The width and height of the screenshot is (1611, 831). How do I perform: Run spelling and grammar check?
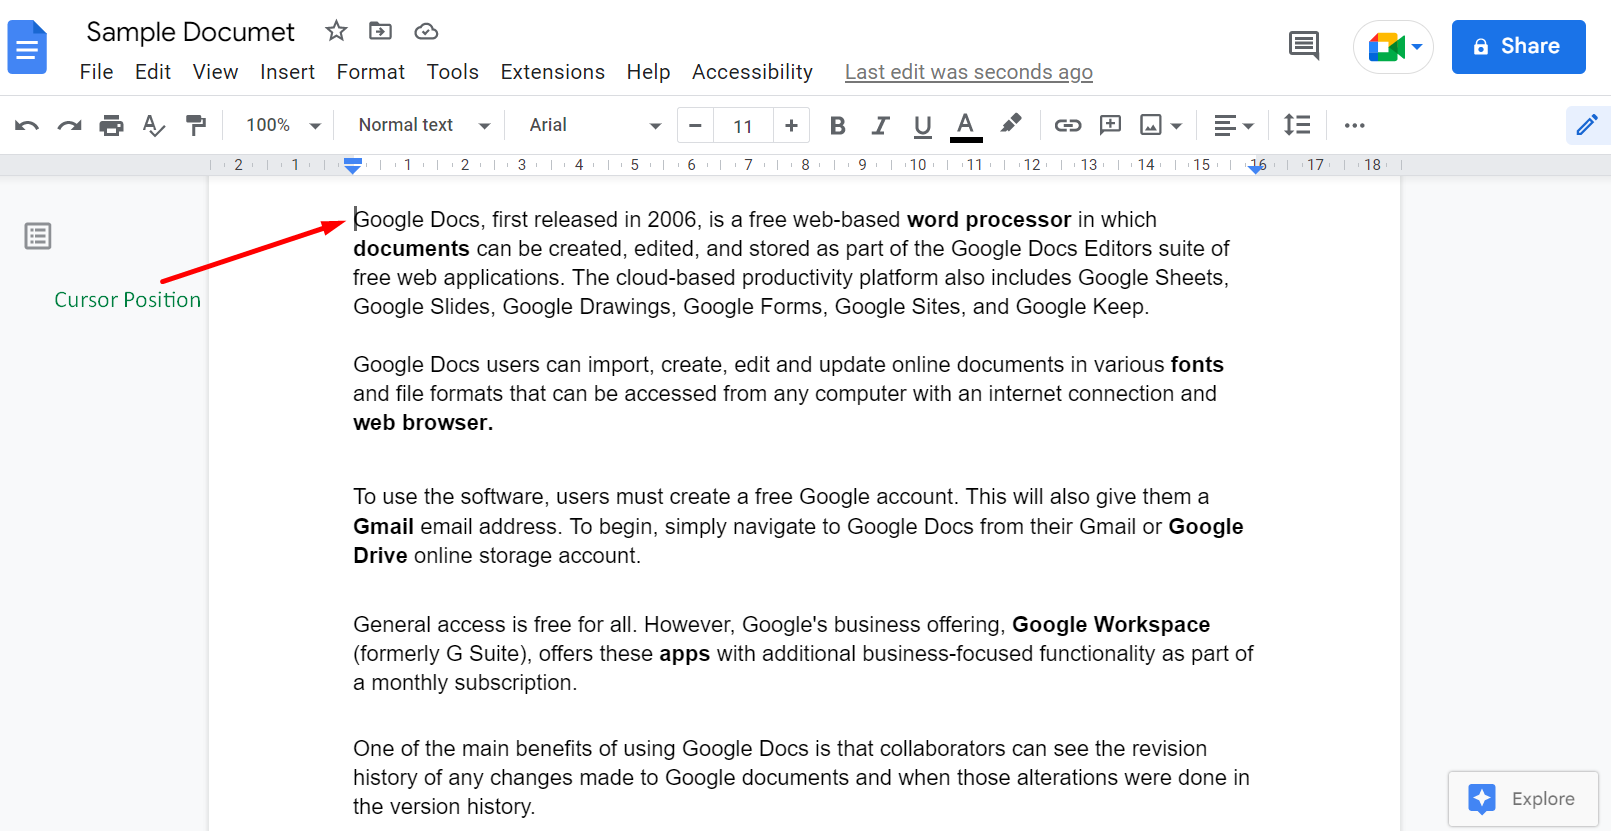153,125
